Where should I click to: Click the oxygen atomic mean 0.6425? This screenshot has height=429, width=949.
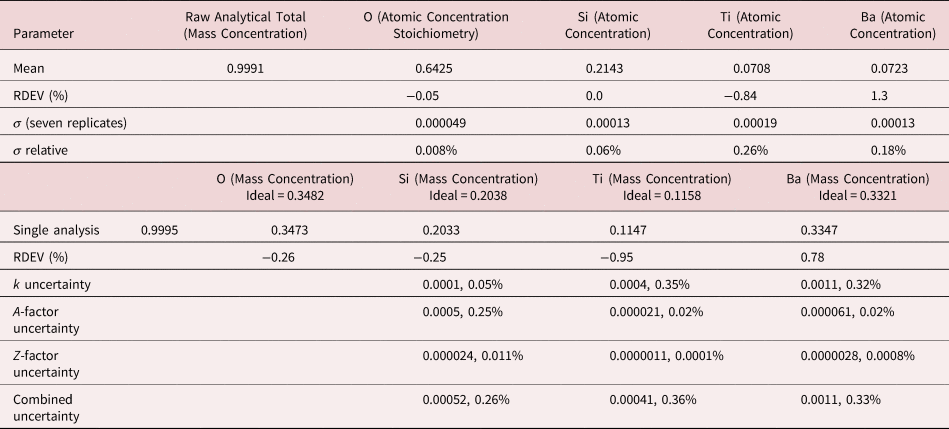point(435,68)
